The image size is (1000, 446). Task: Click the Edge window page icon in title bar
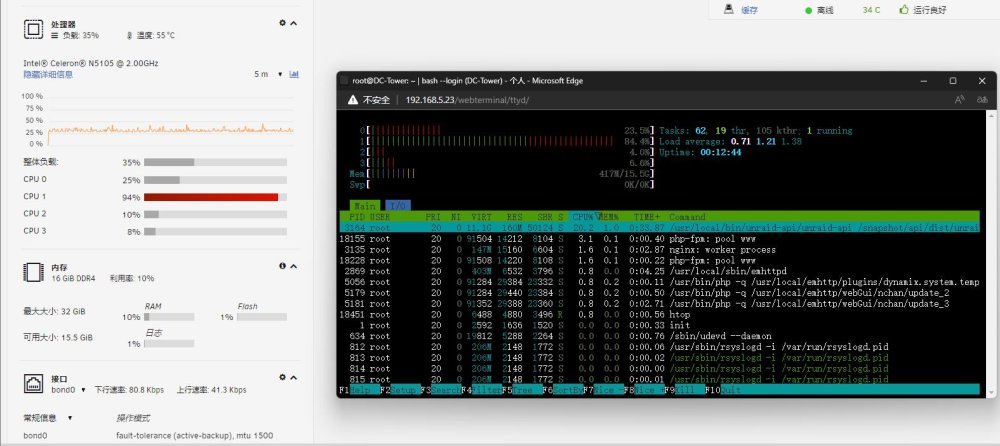click(x=344, y=81)
